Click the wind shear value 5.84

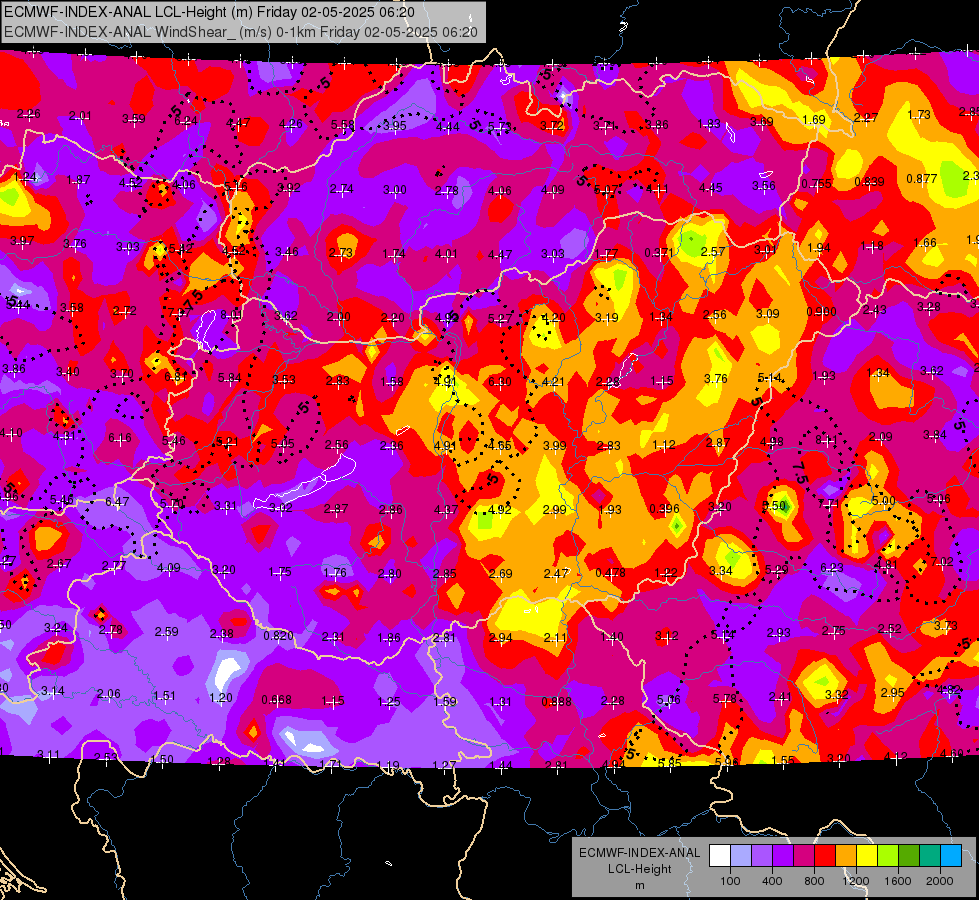[229, 378]
